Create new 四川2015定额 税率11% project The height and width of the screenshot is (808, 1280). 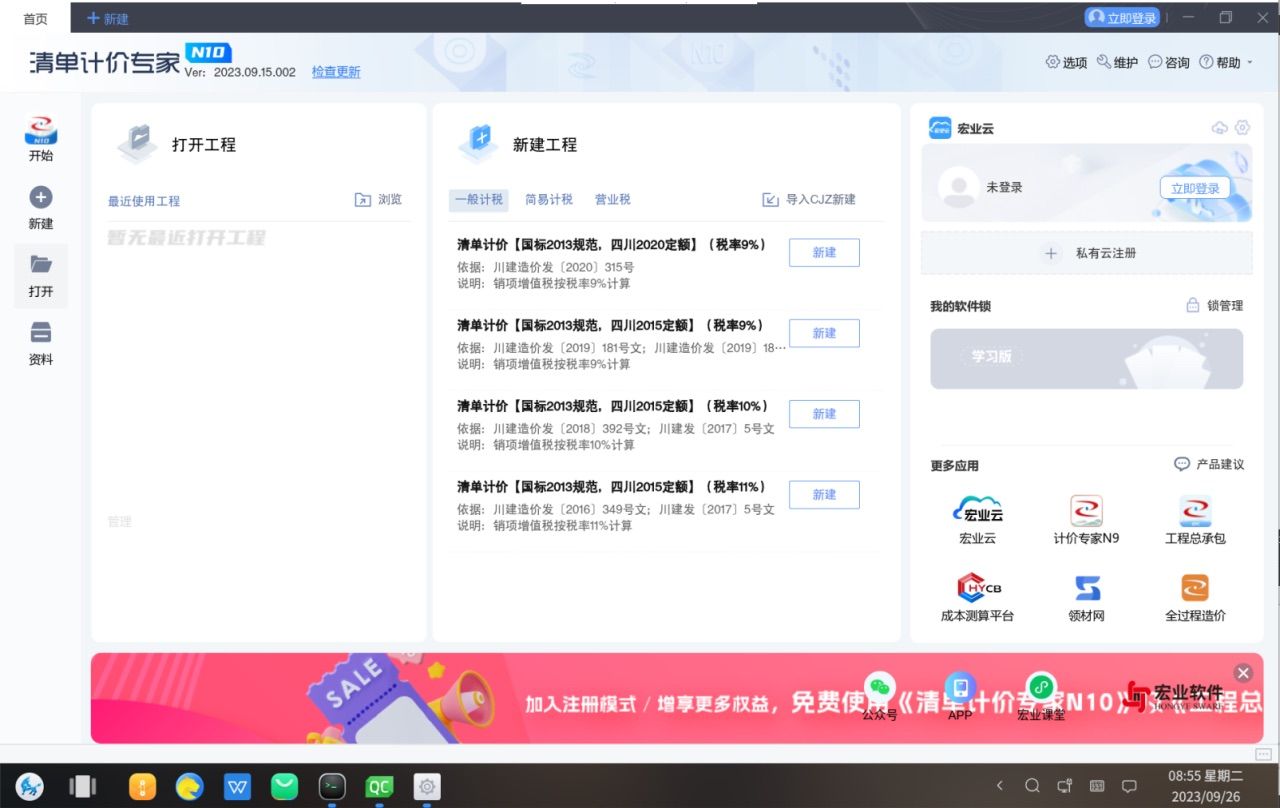click(x=824, y=495)
